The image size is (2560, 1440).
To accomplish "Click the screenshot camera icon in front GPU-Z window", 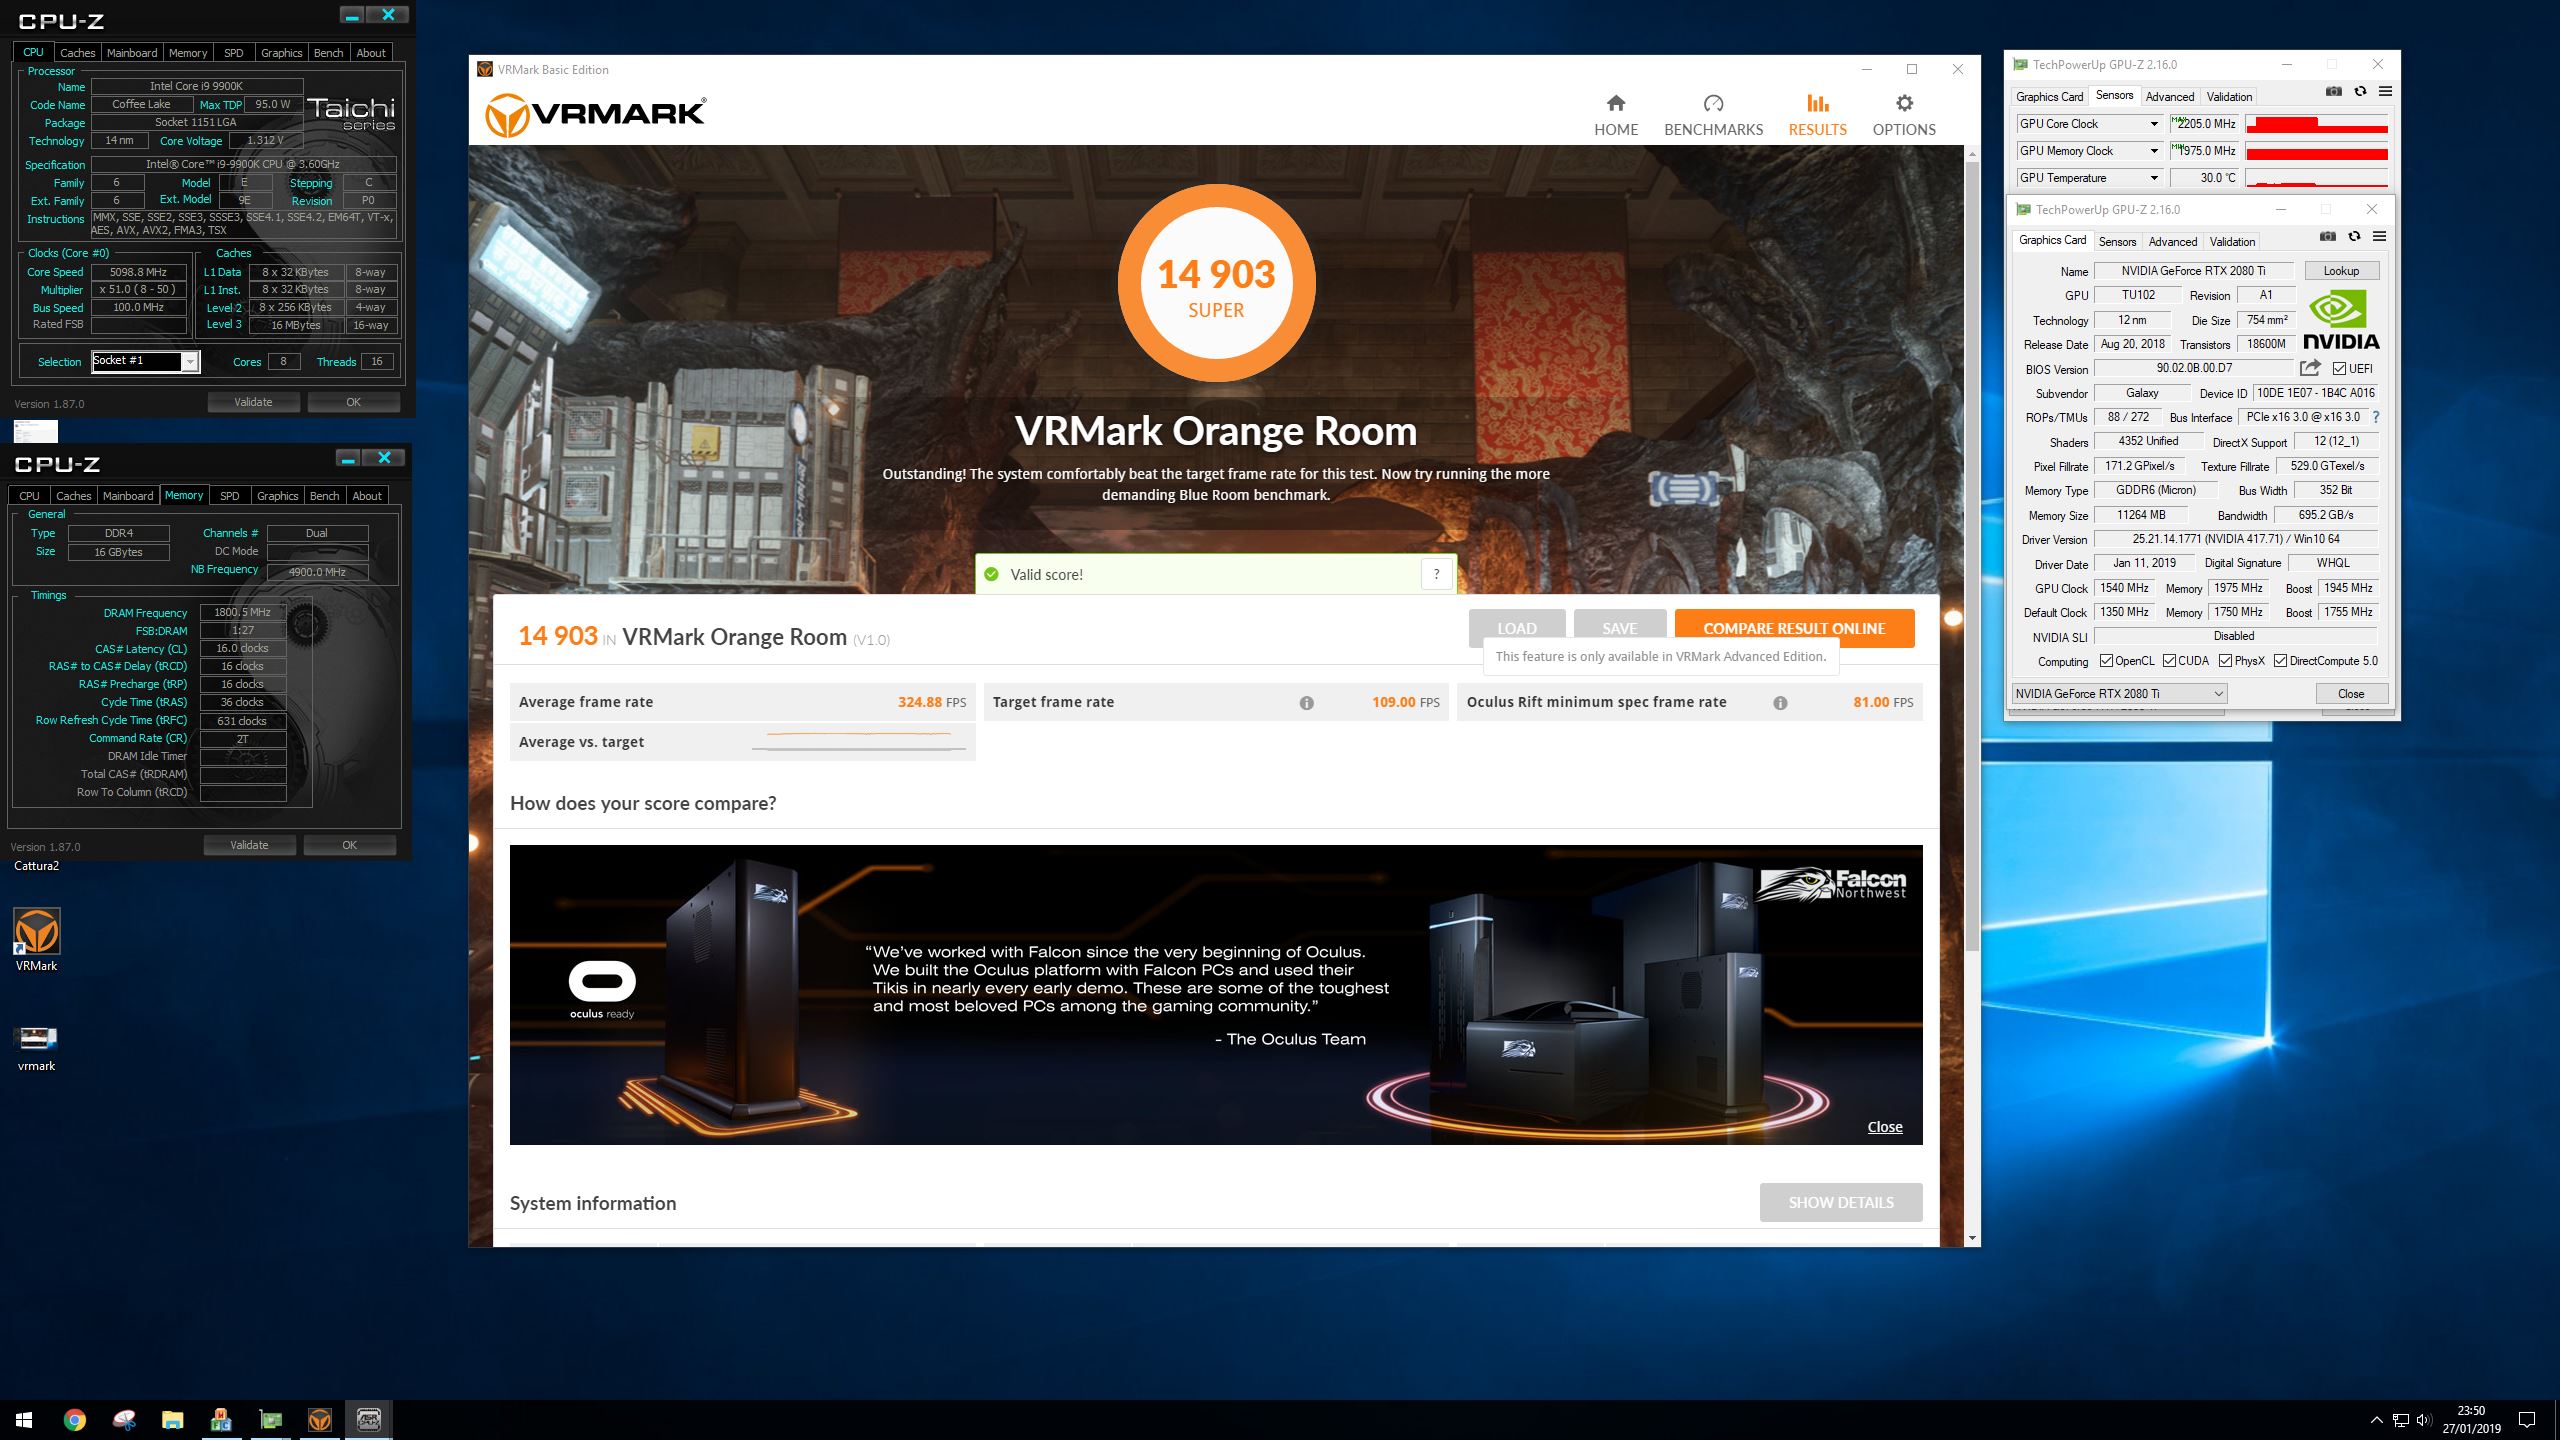I will pos(2328,237).
